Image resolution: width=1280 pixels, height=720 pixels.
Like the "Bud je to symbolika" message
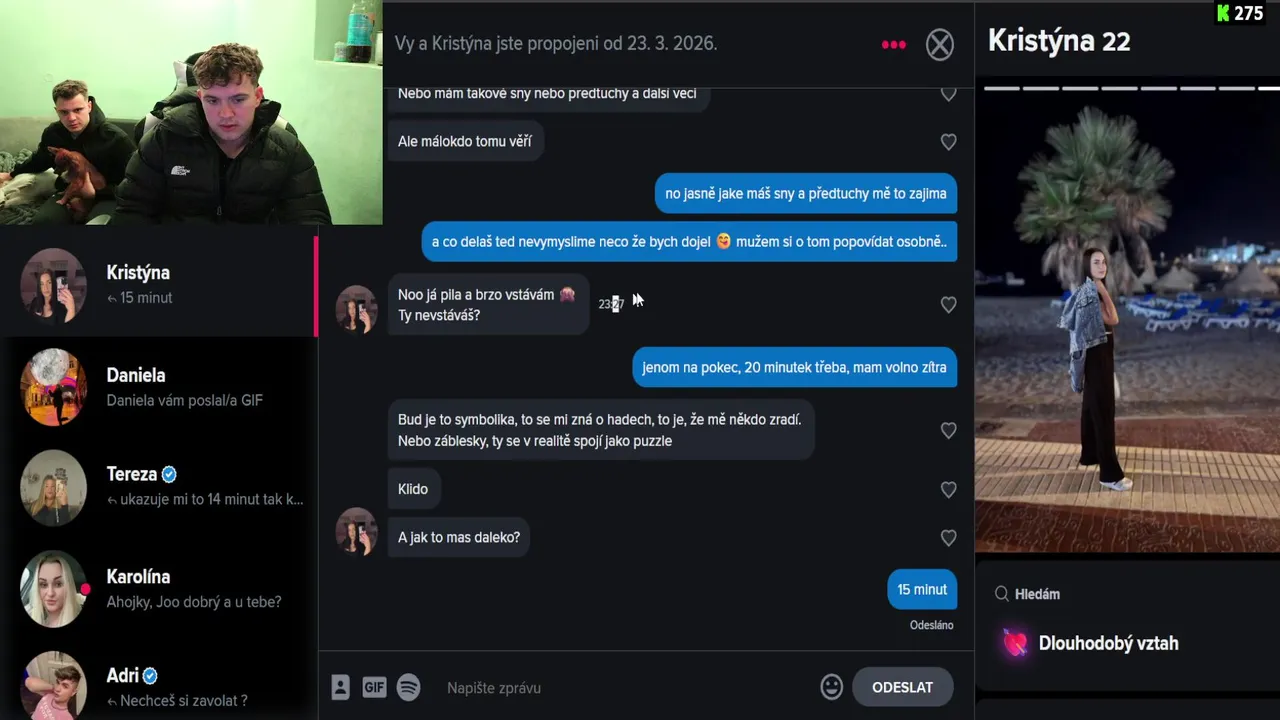point(948,431)
